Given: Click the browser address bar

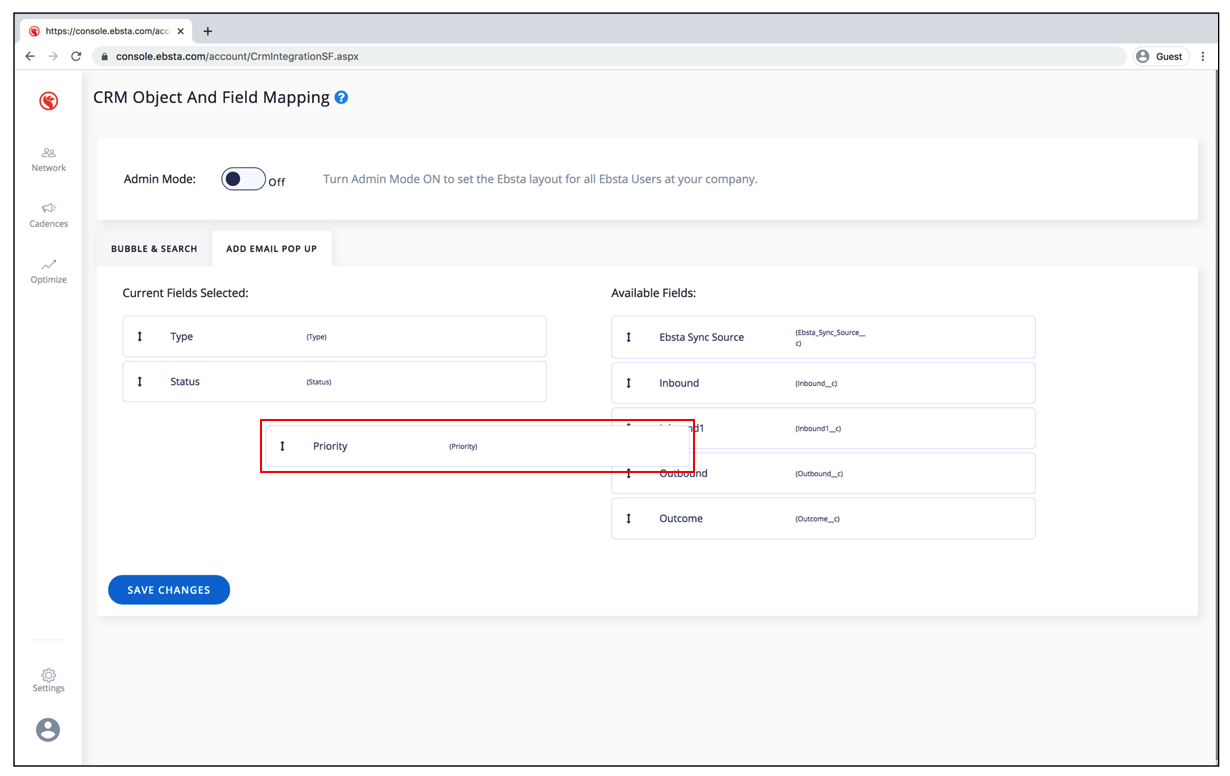Looking at the screenshot, I should pos(600,57).
